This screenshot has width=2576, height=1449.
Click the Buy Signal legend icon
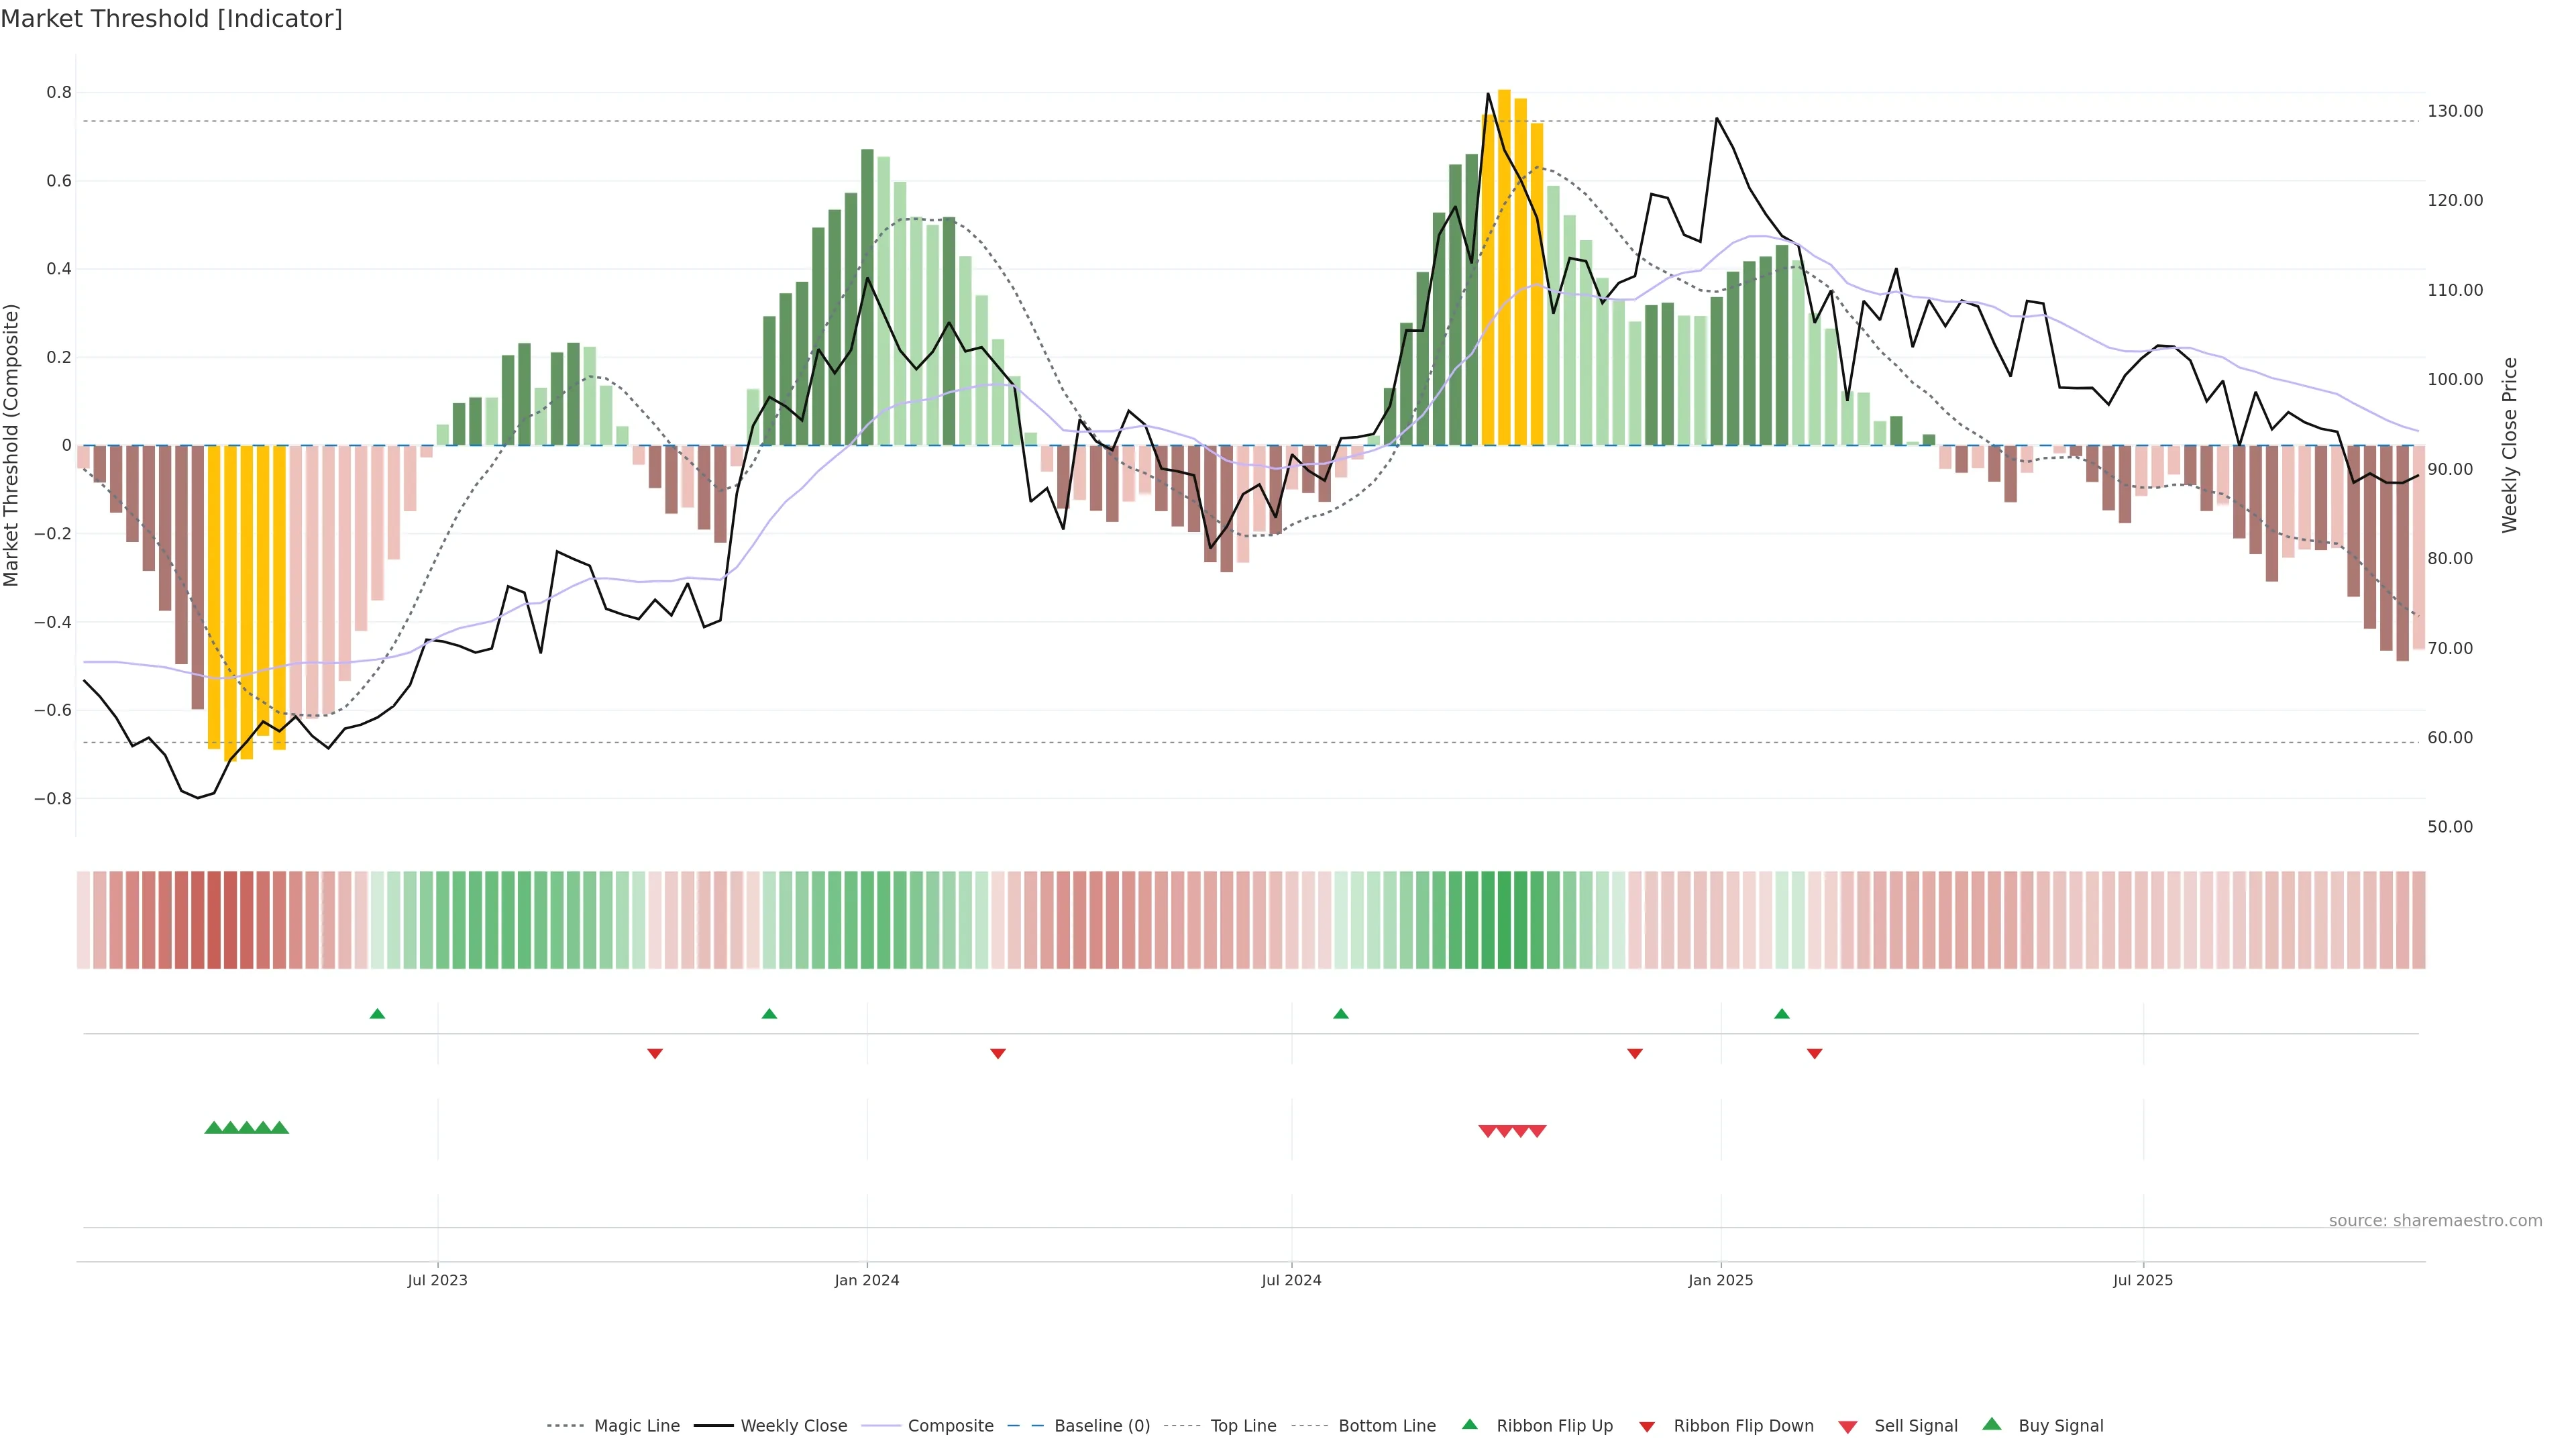click(x=1991, y=1424)
